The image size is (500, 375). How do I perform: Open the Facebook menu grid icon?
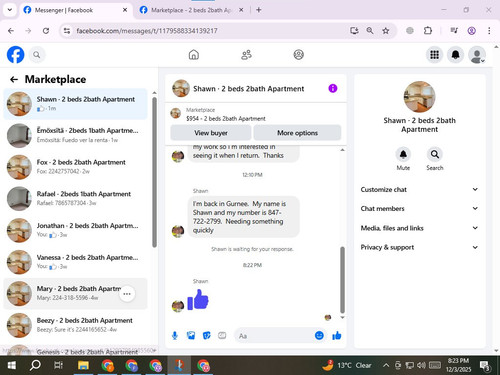[434, 55]
